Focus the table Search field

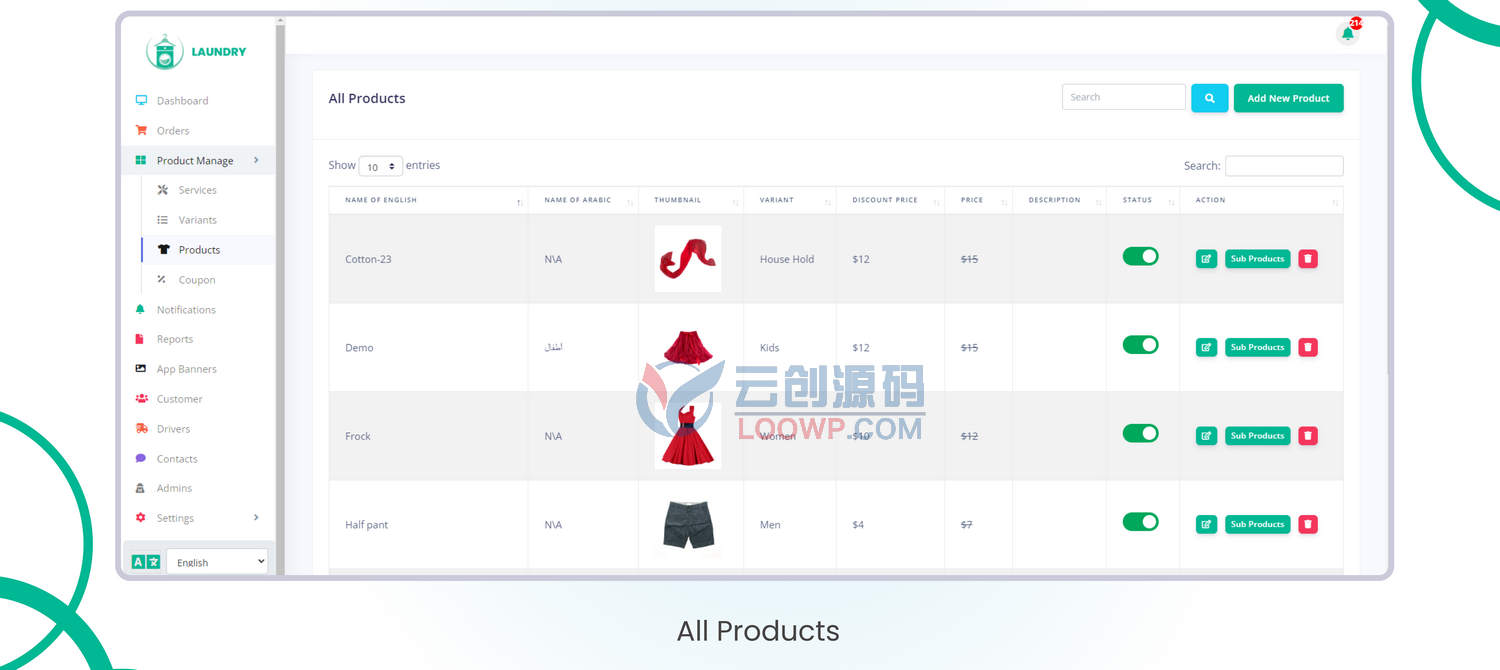pyautogui.click(x=1284, y=166)
